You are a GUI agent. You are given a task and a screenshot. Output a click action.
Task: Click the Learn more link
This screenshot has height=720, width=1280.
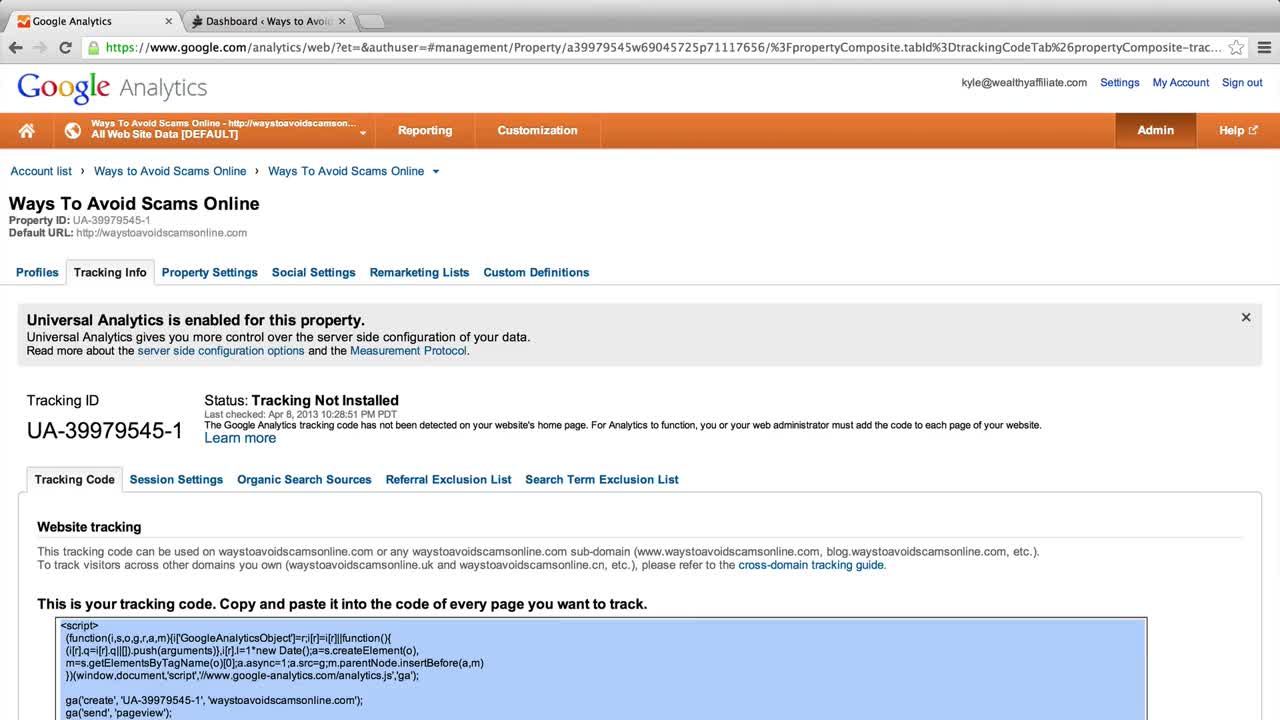coord(240,438)
